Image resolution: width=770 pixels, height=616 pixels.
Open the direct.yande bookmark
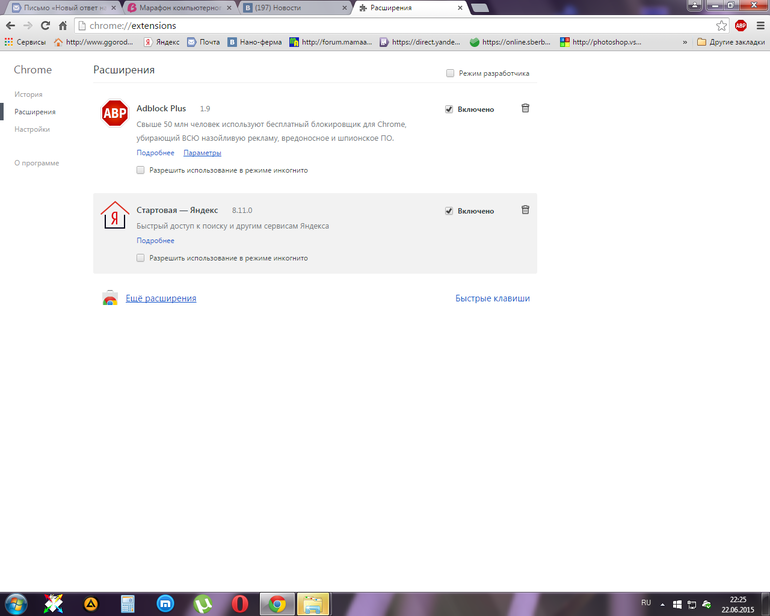click(420, 42)
